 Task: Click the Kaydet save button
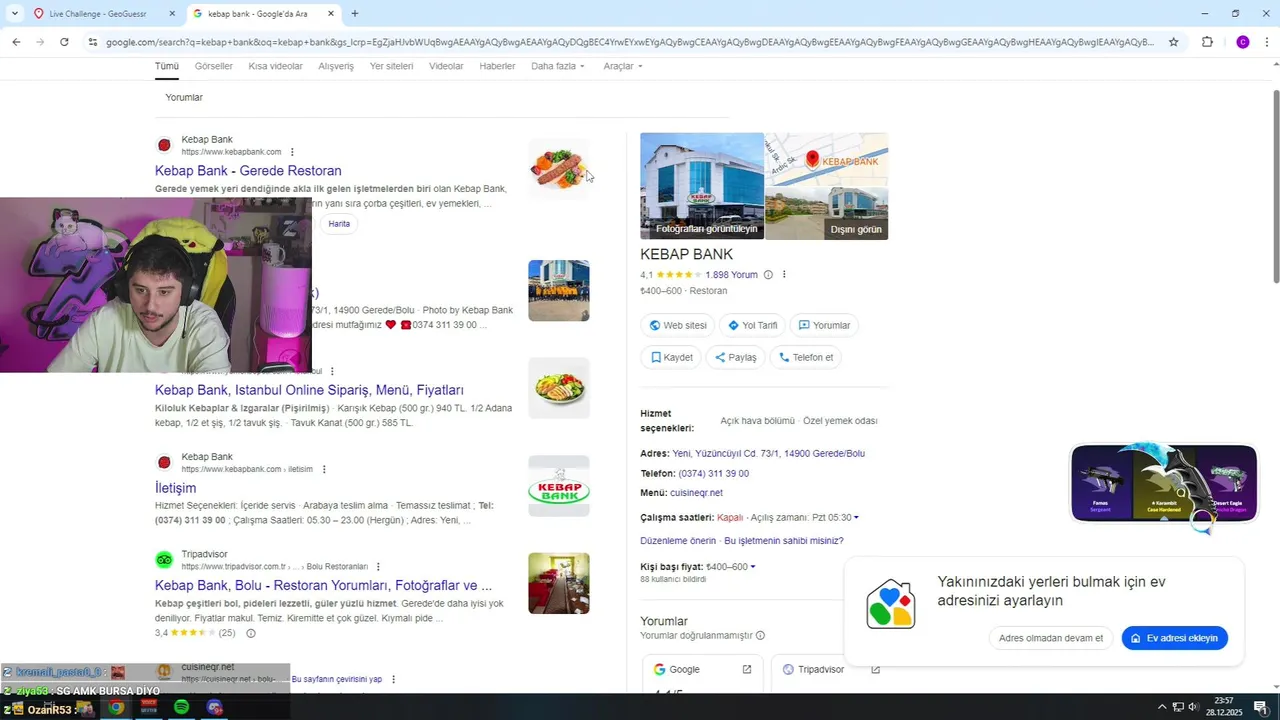click(672, 357)
